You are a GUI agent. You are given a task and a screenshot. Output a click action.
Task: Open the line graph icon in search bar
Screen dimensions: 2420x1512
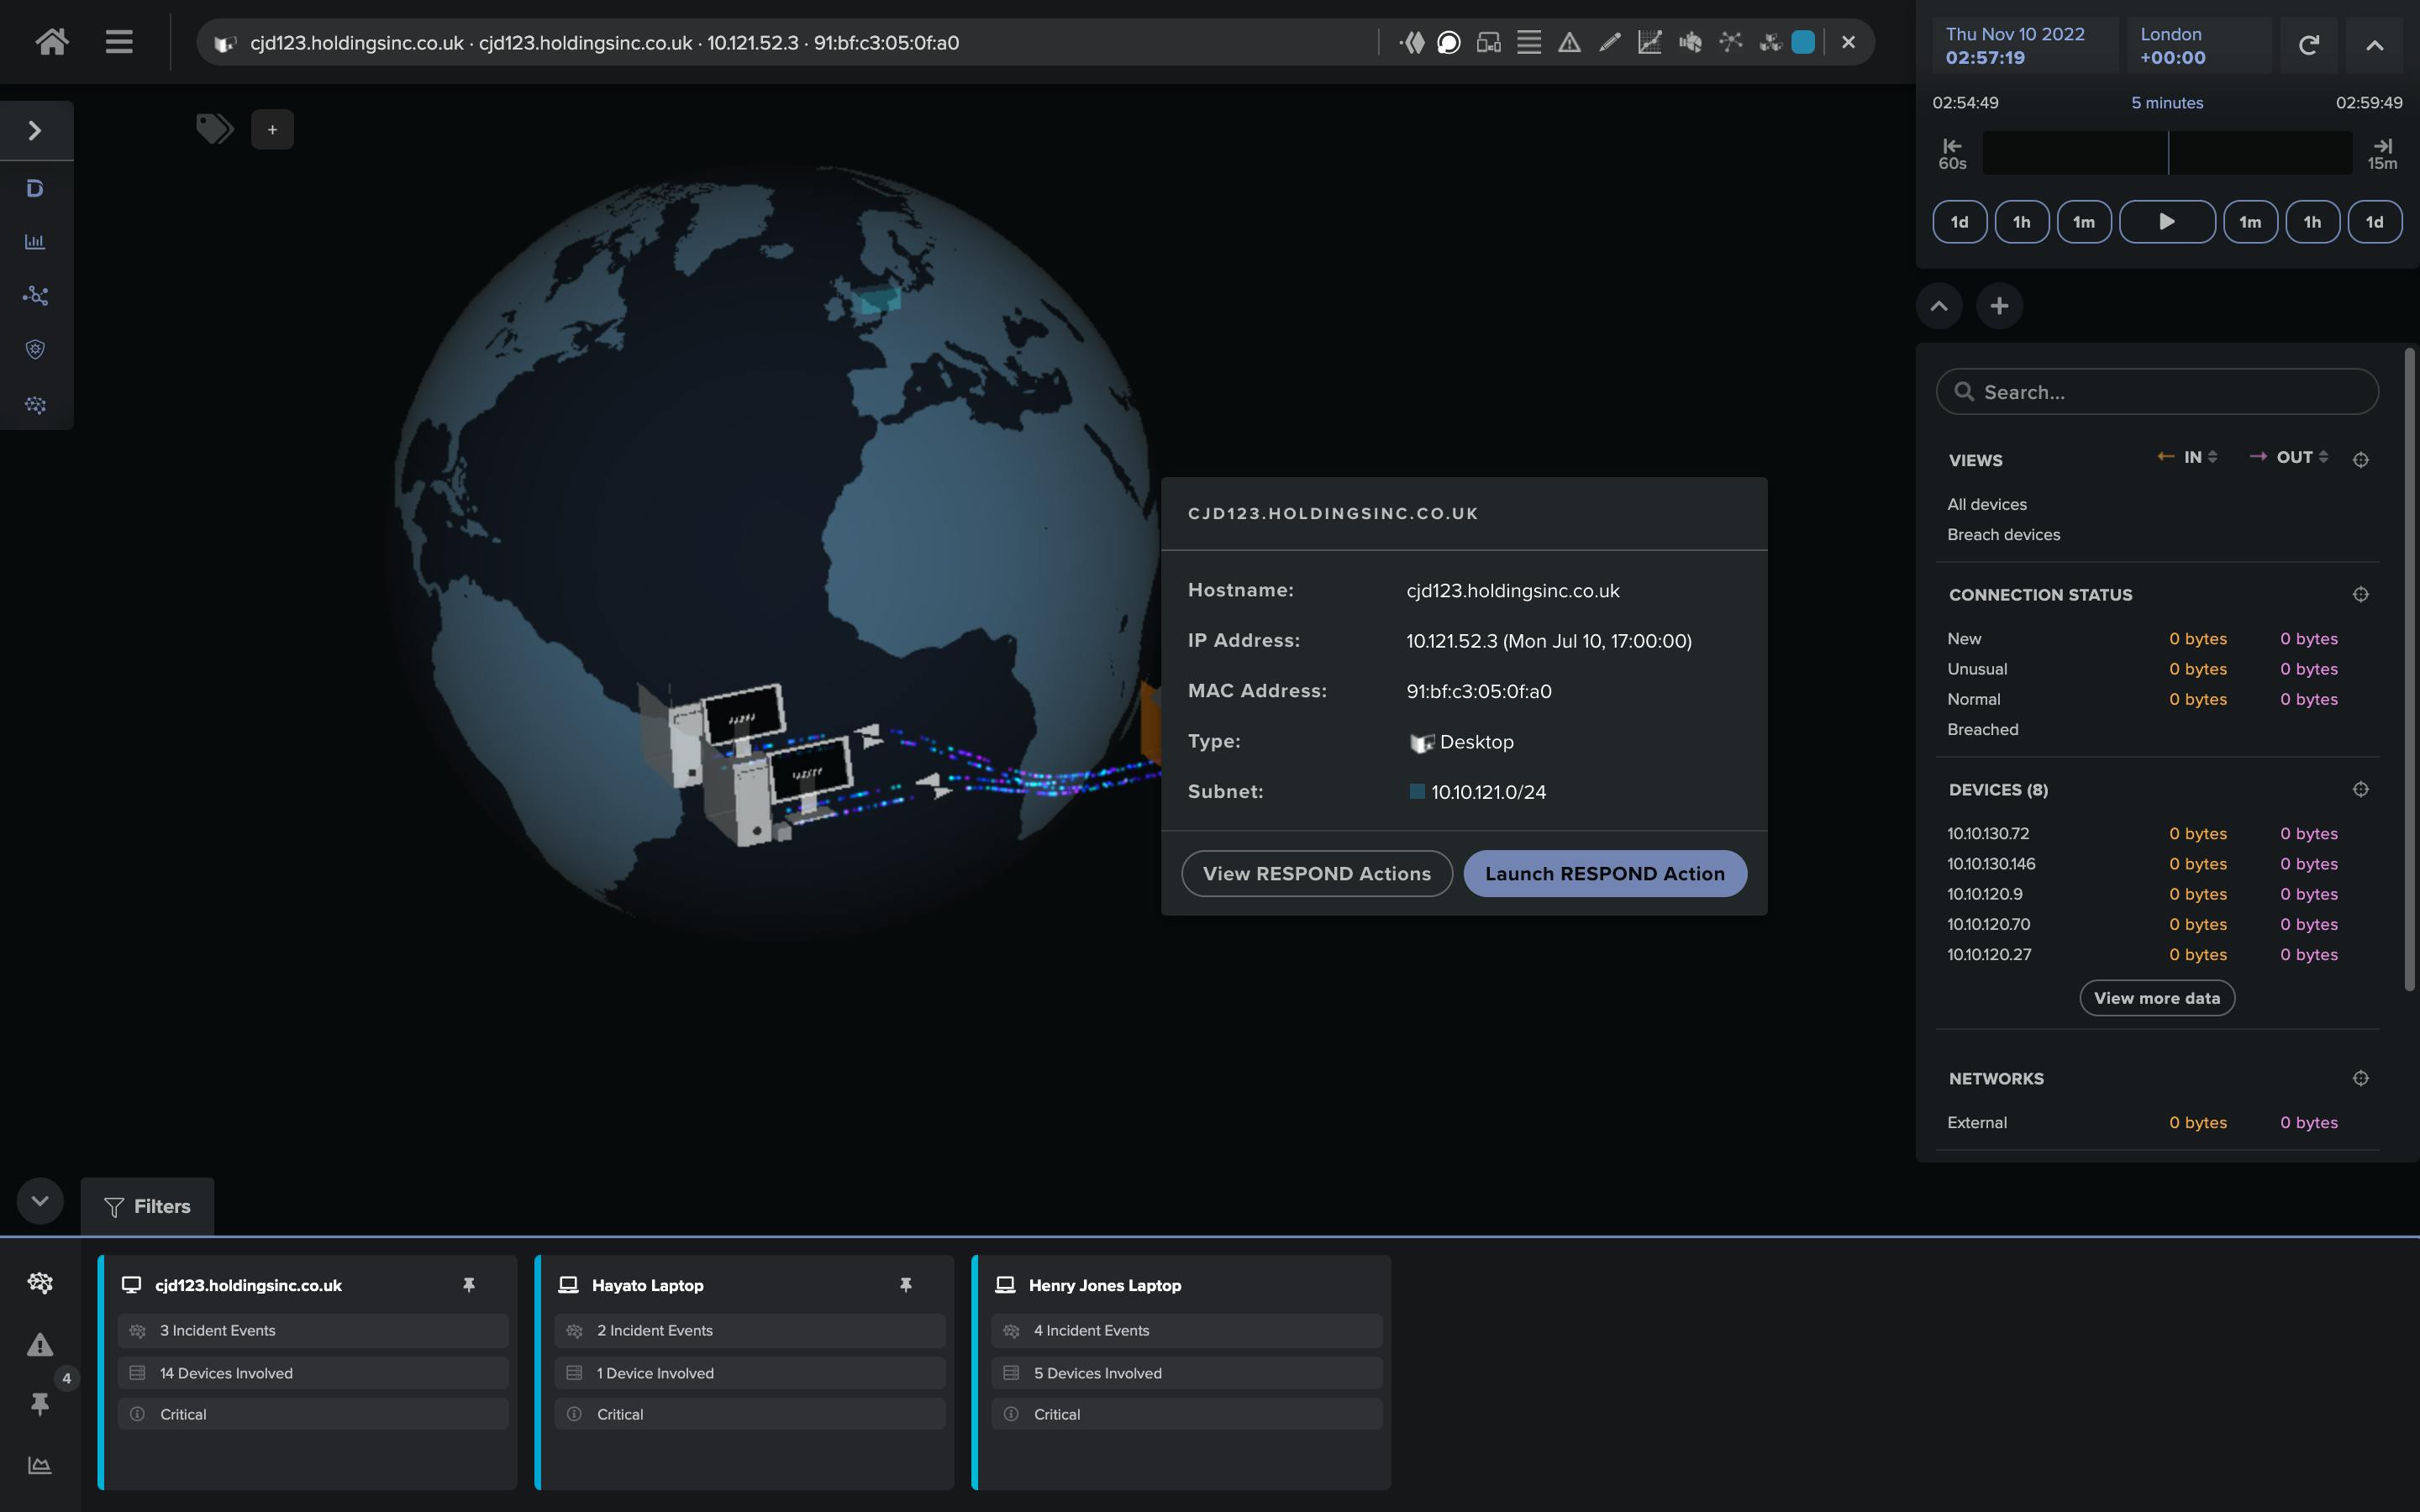coord(1649,42)
